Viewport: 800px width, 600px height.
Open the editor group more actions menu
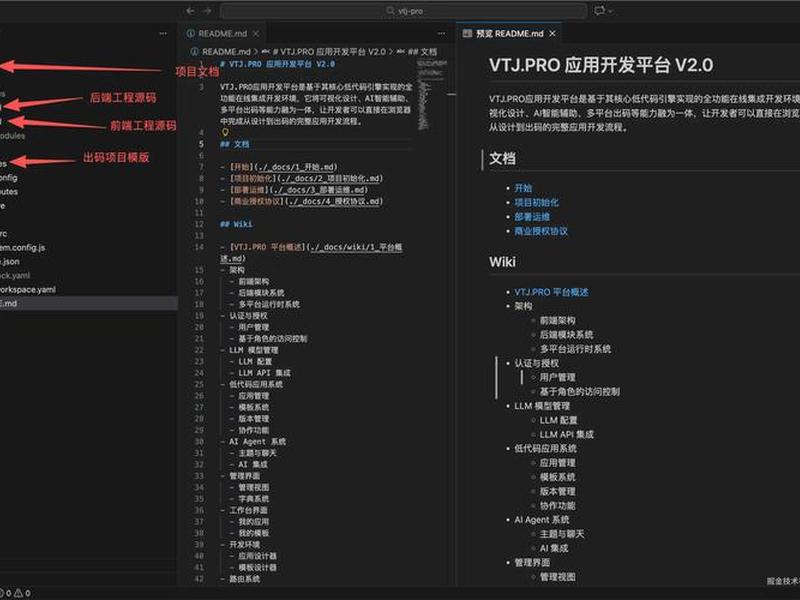441,34
